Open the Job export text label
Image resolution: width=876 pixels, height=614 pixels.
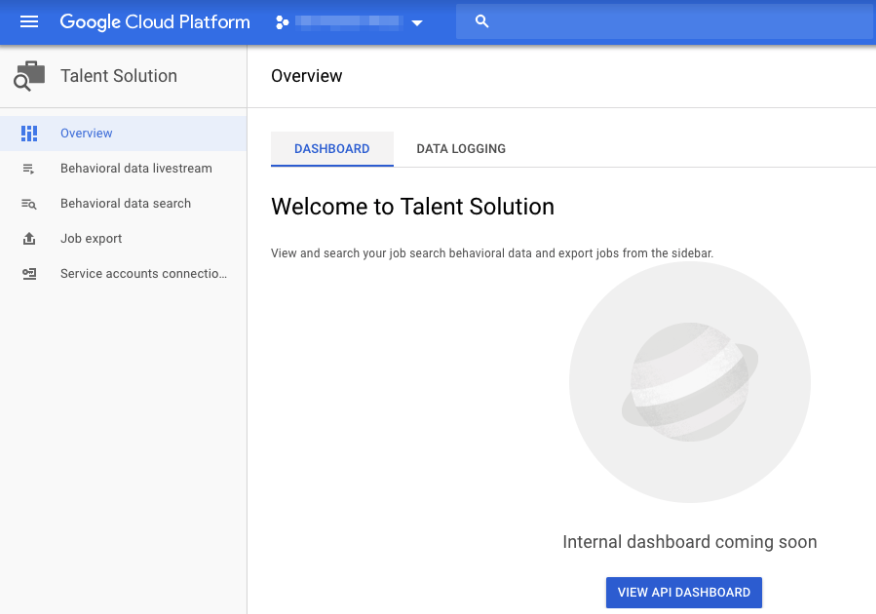pyautogui.click(x=91, y=239)
